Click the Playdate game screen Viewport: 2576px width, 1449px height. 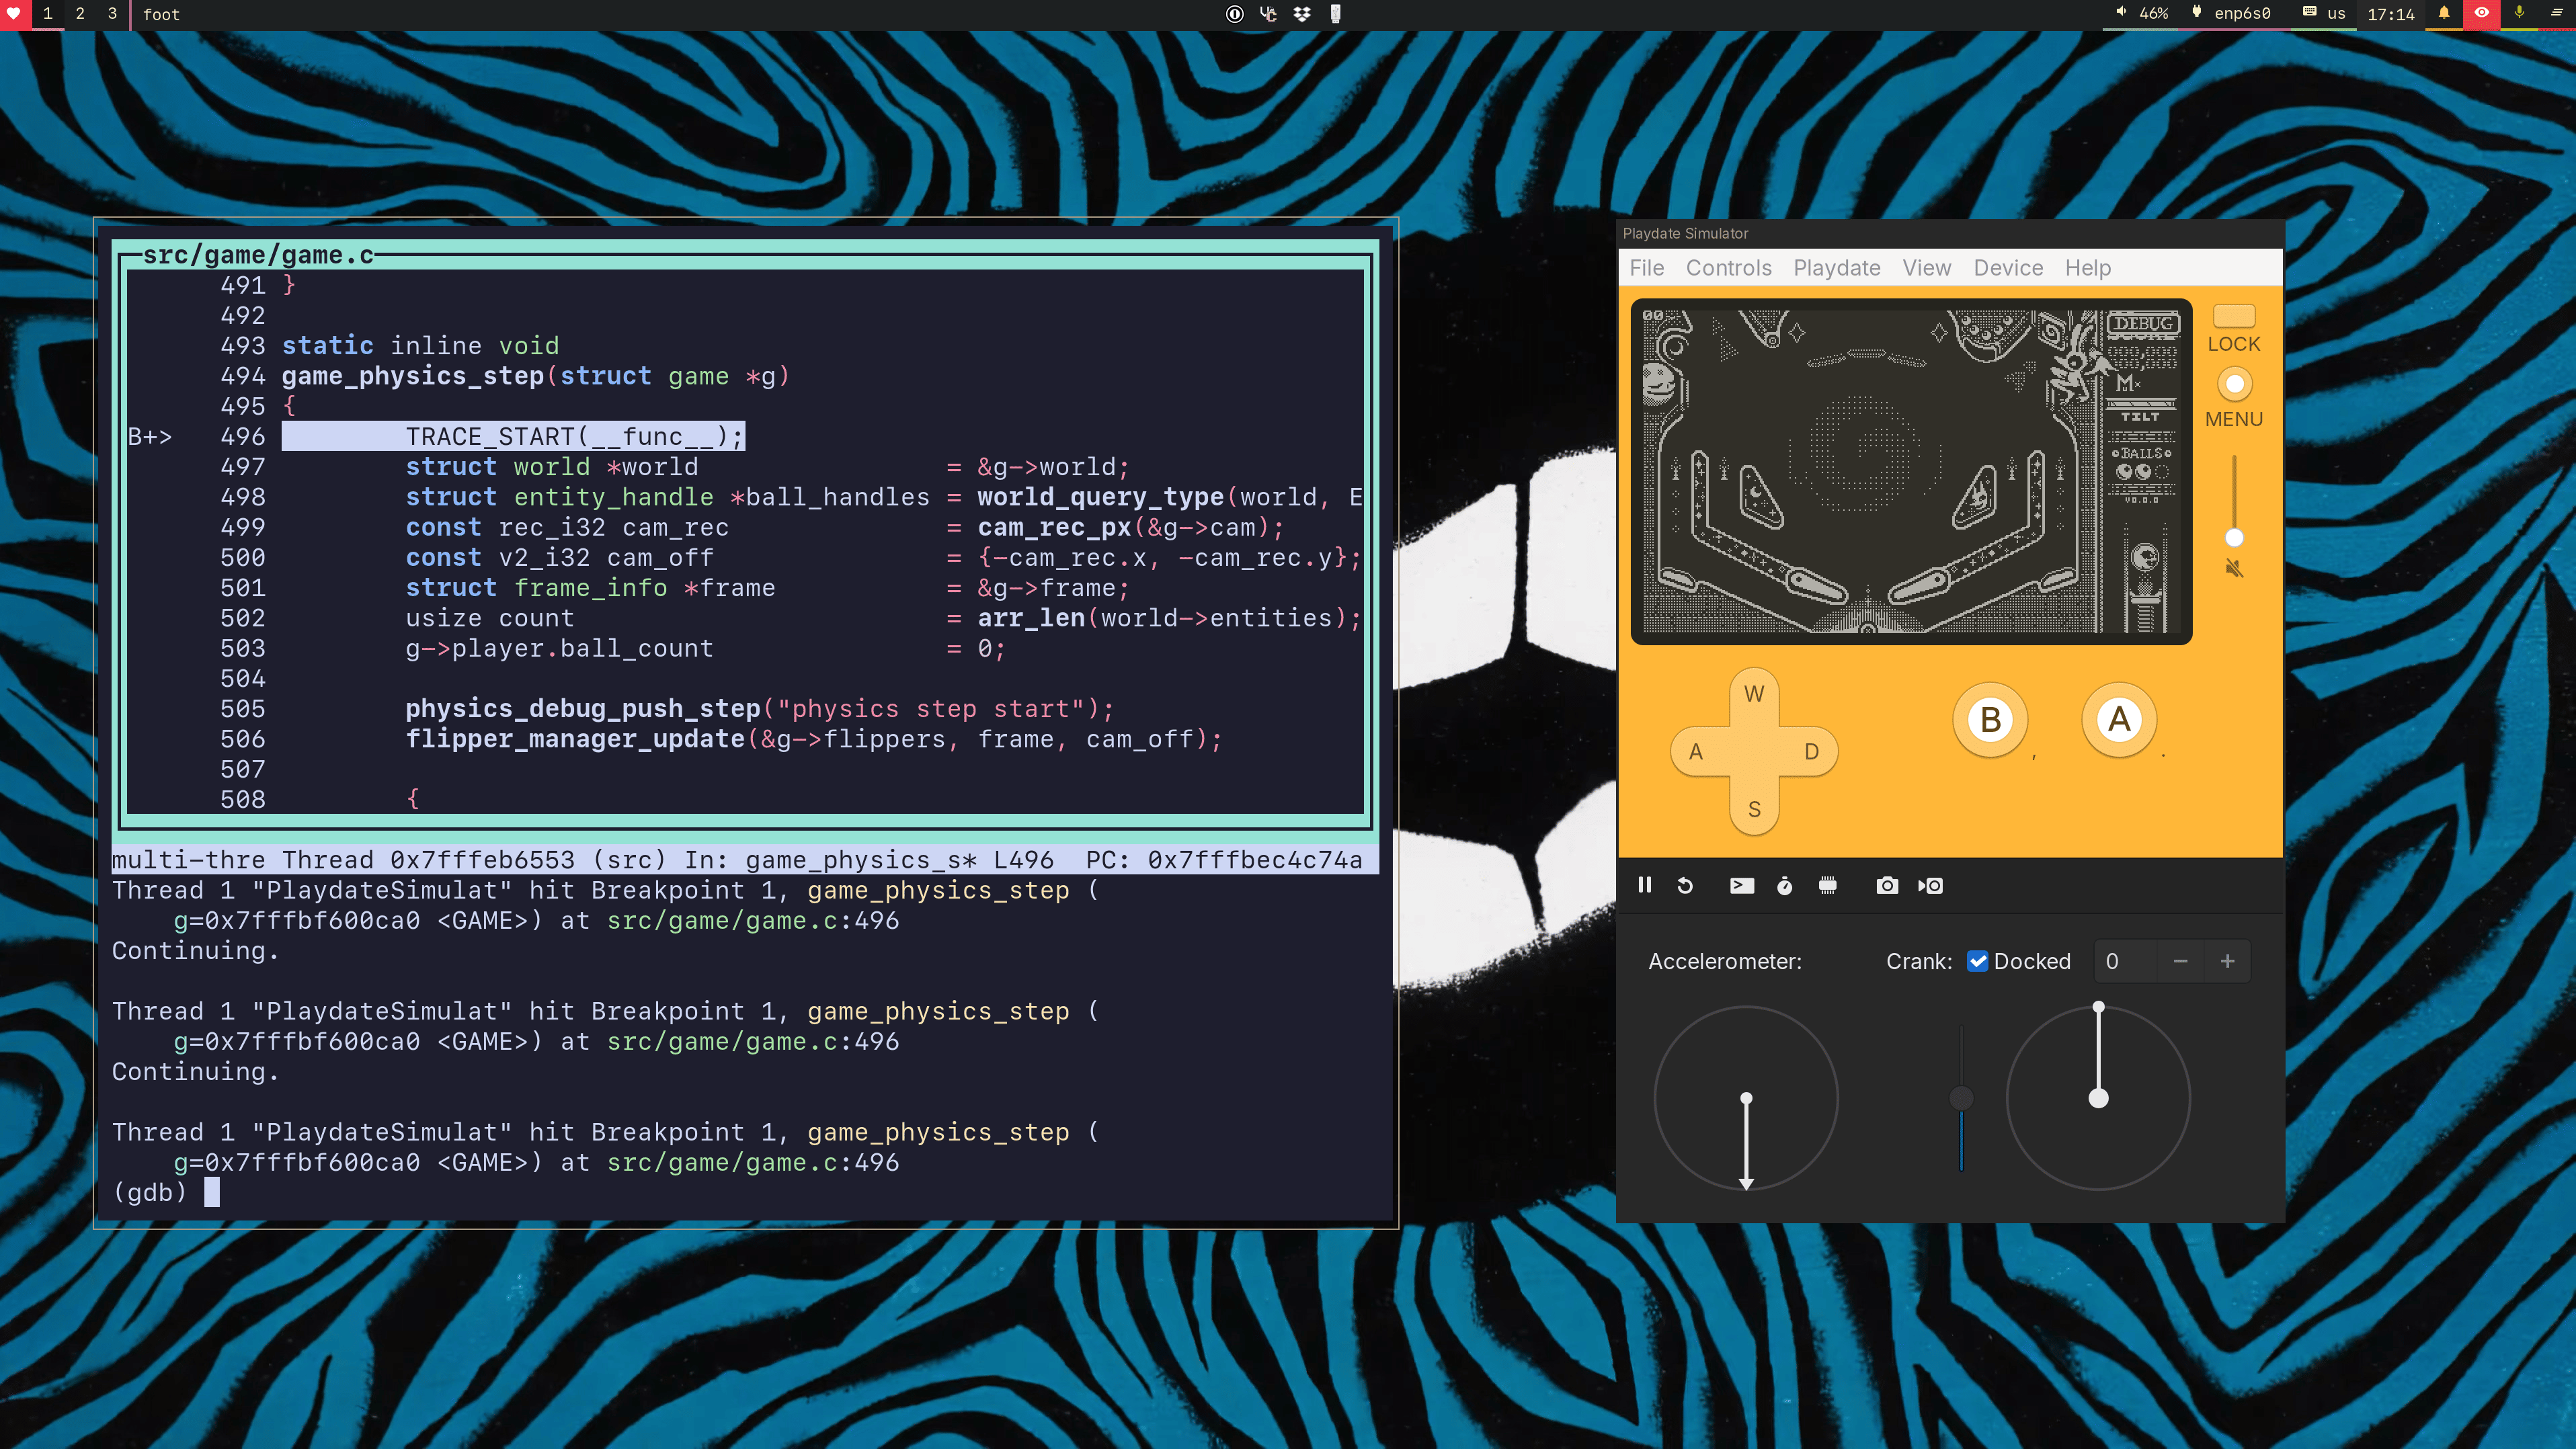1910,471
